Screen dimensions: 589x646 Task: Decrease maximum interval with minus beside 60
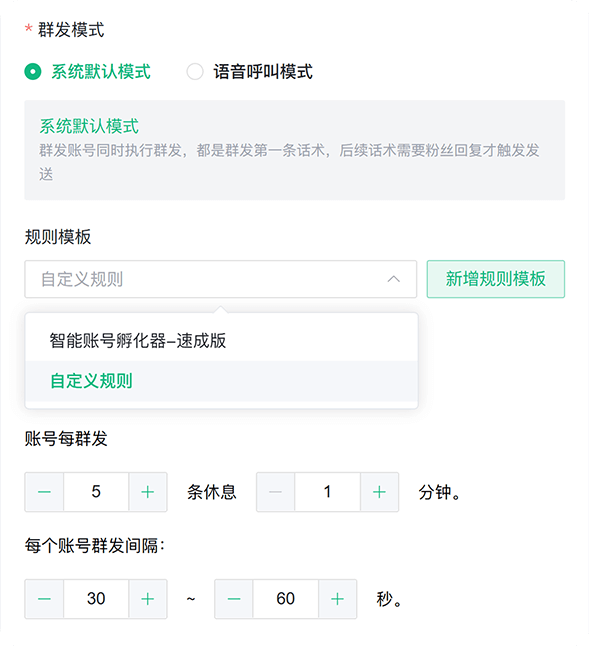click(234, 599)
